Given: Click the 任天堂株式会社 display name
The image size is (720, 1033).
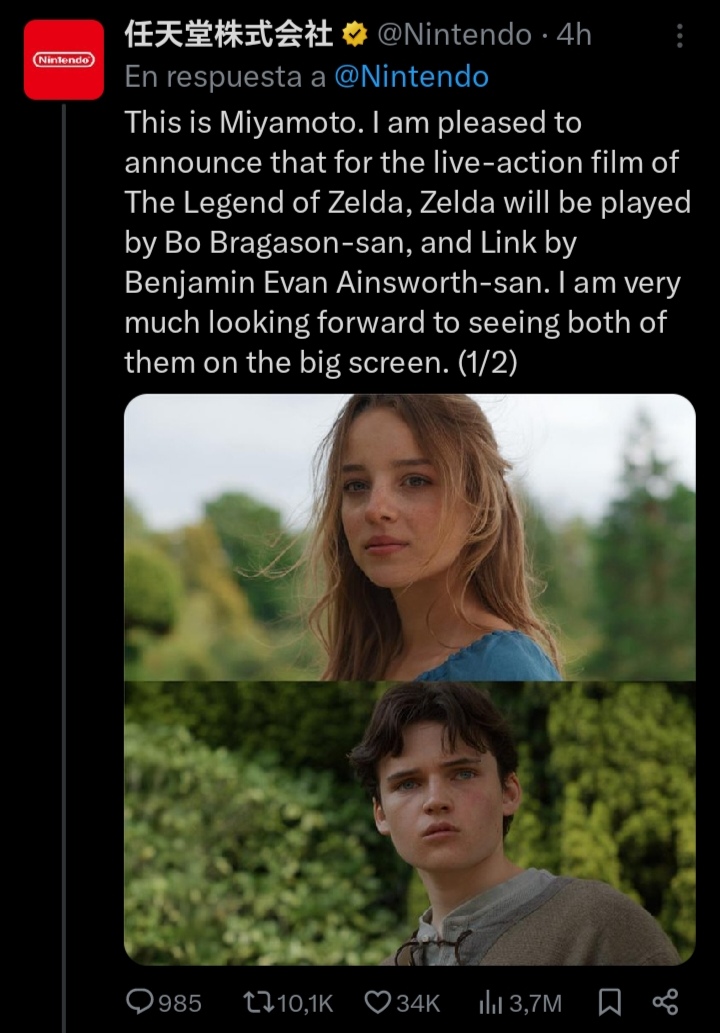Looking at the screenshot, I should [229, 35].
